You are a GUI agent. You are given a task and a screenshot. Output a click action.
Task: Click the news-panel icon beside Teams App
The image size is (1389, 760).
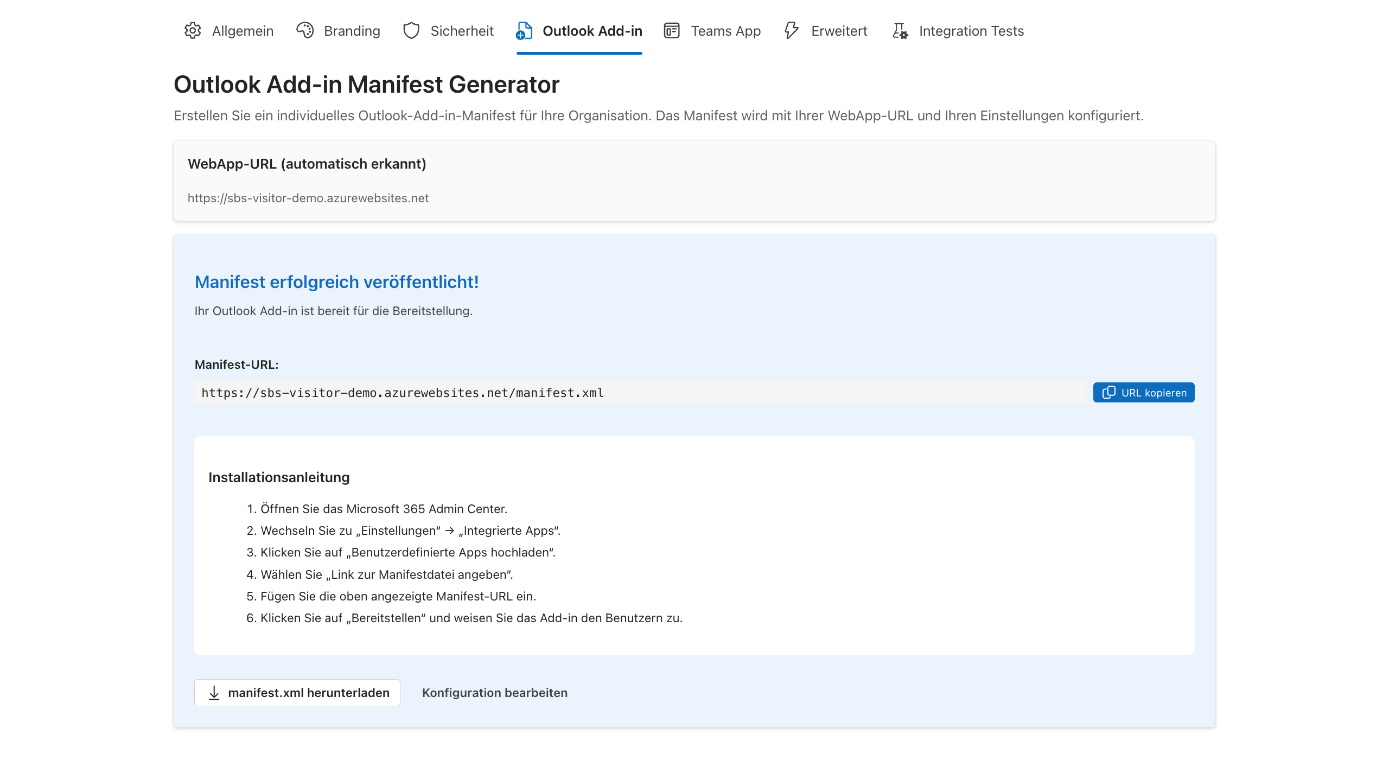click(x=672, y=31)
